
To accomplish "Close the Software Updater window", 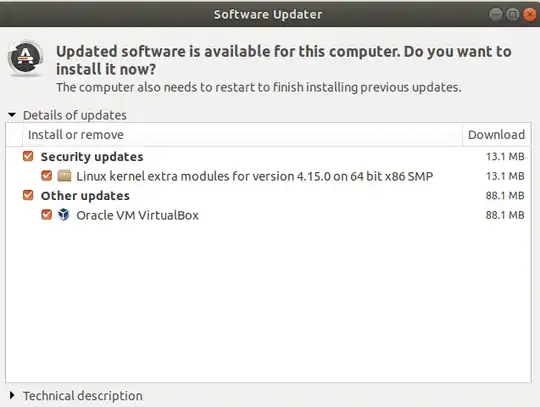I will tap(530, 14).
